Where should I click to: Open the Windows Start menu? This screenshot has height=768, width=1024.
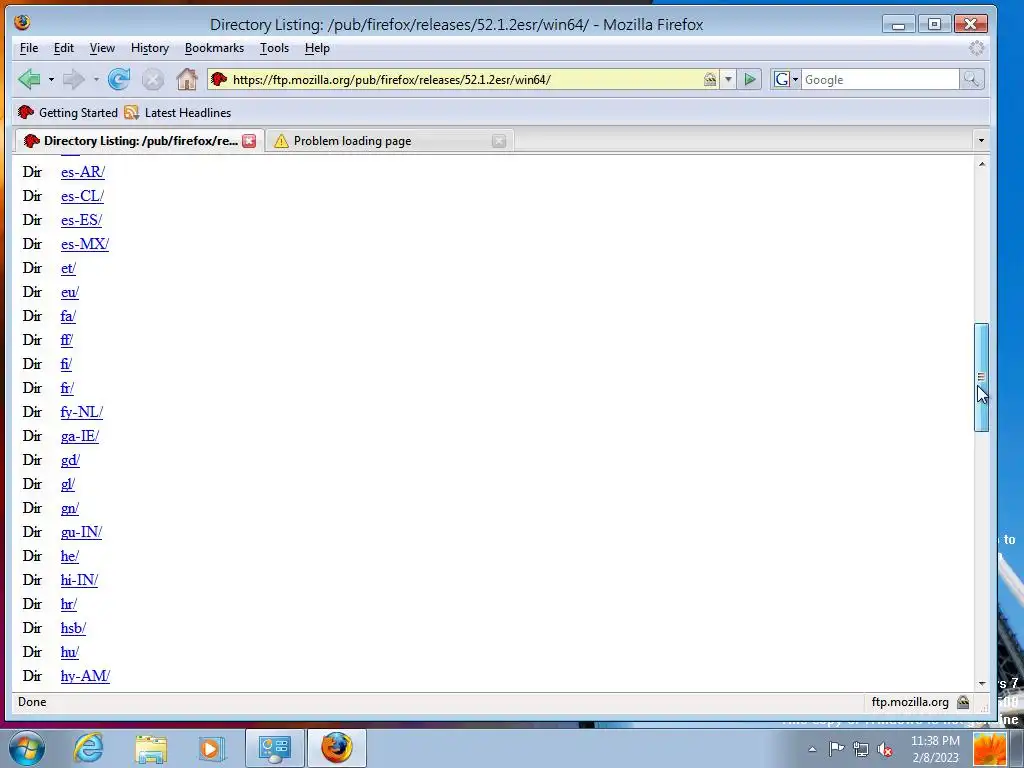[x=27, y=748]
